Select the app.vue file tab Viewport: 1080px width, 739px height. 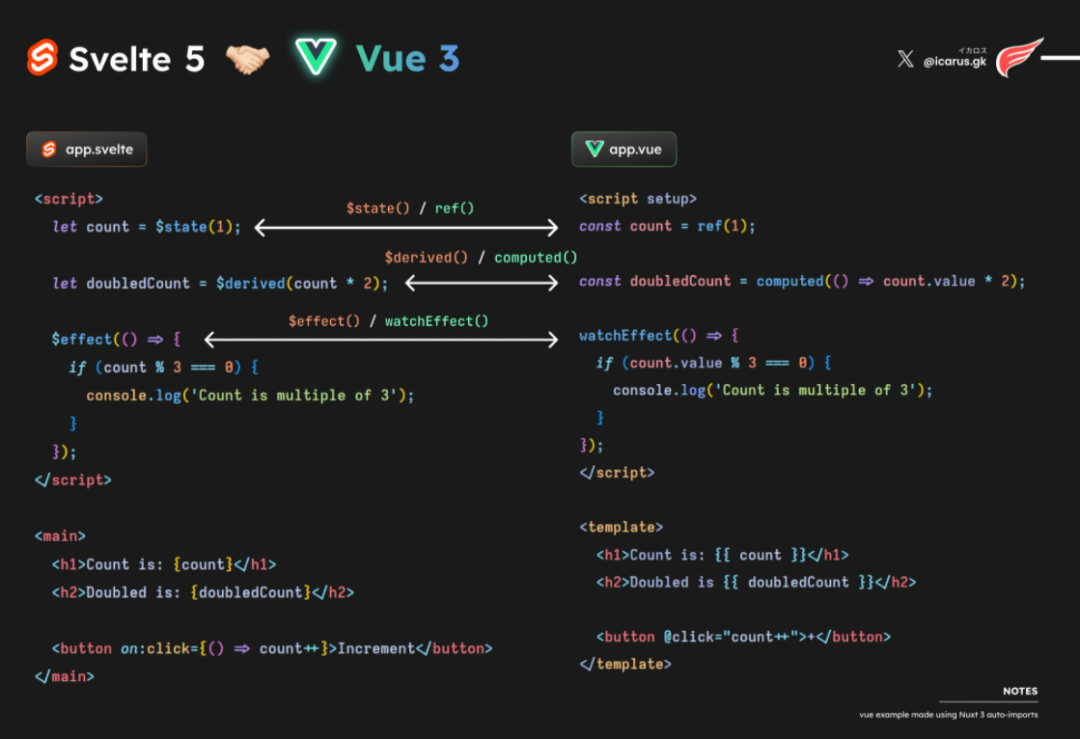[x=623, y=149]
